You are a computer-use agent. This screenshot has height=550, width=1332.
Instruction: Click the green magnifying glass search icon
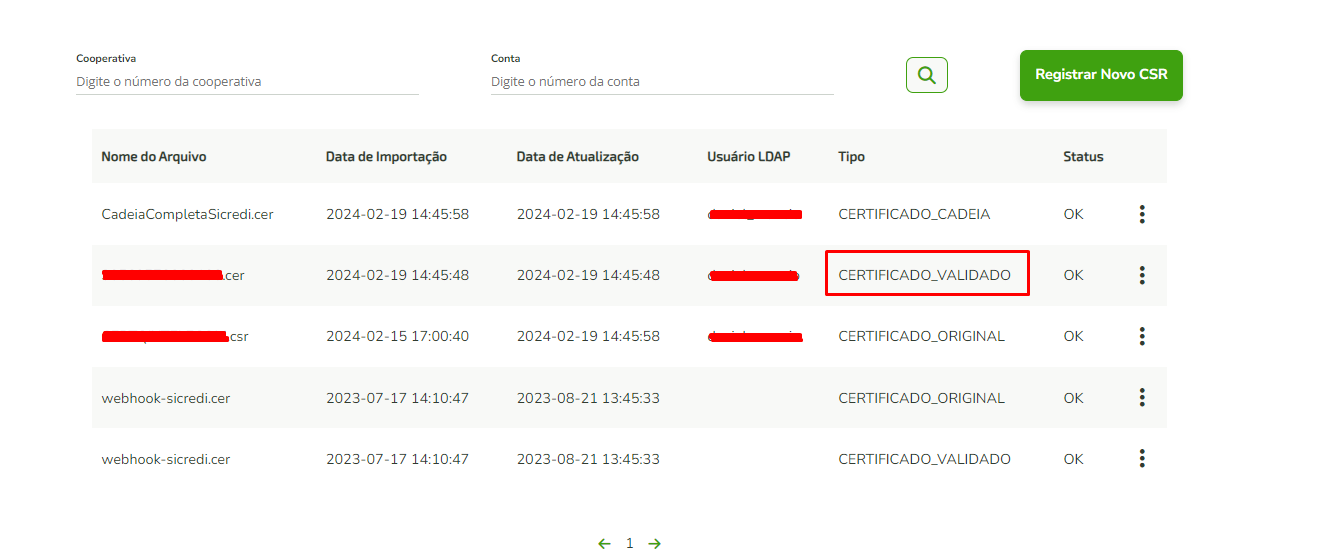[x=926, y=75]
